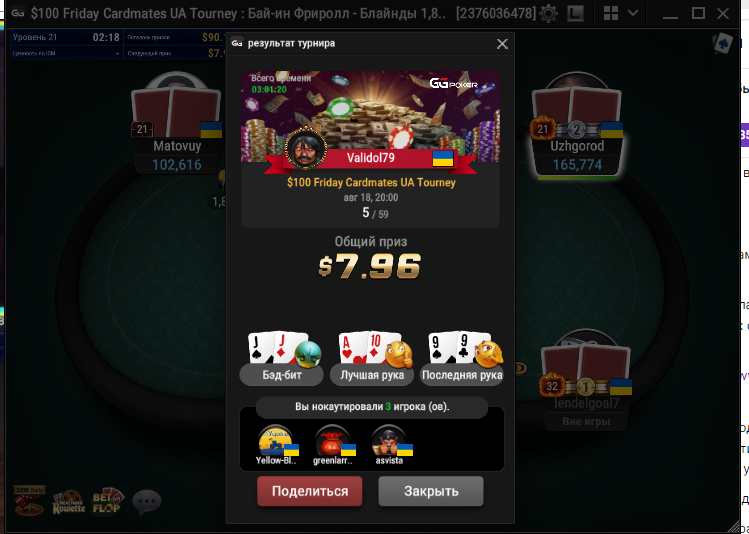Click the card deck icon top right
Viewport: 749px width, 534px height.
coord(723,43)
